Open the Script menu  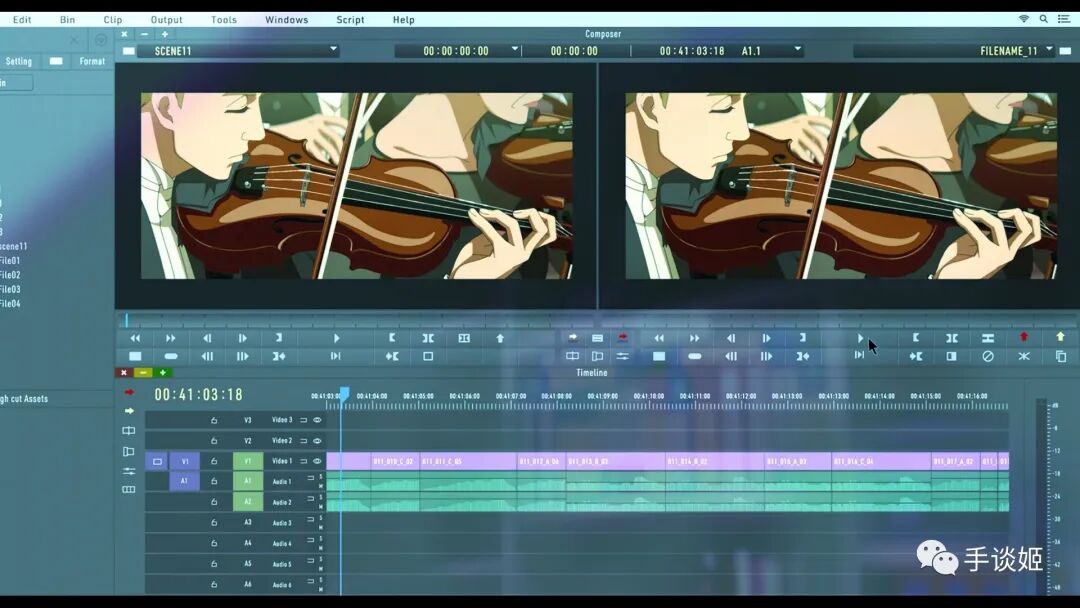[x=351, y=19]
